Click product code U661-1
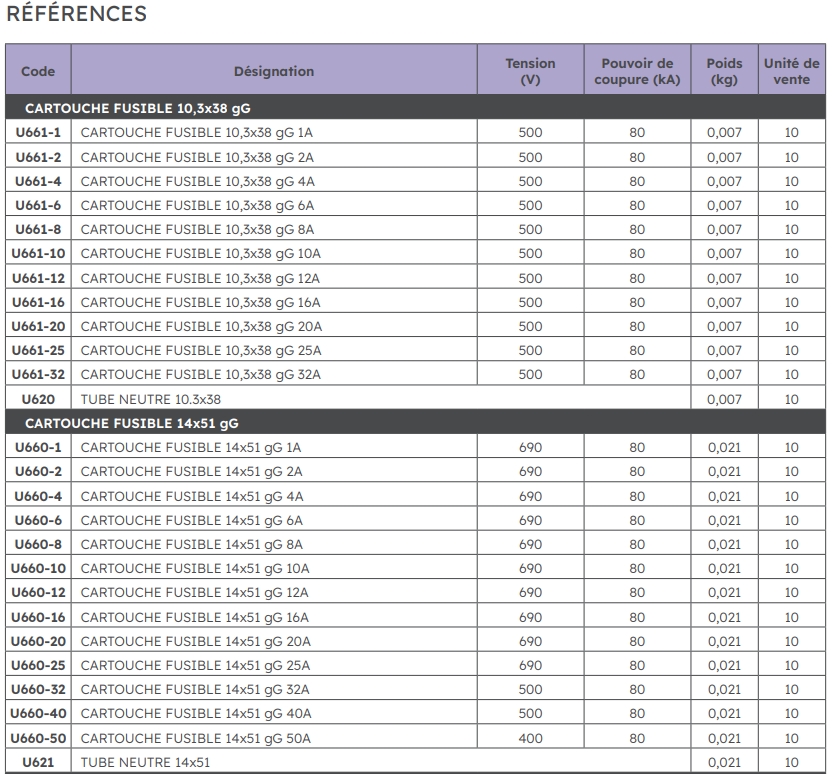The height and width of the screenshot is (774, 832). tap(39, 133)
